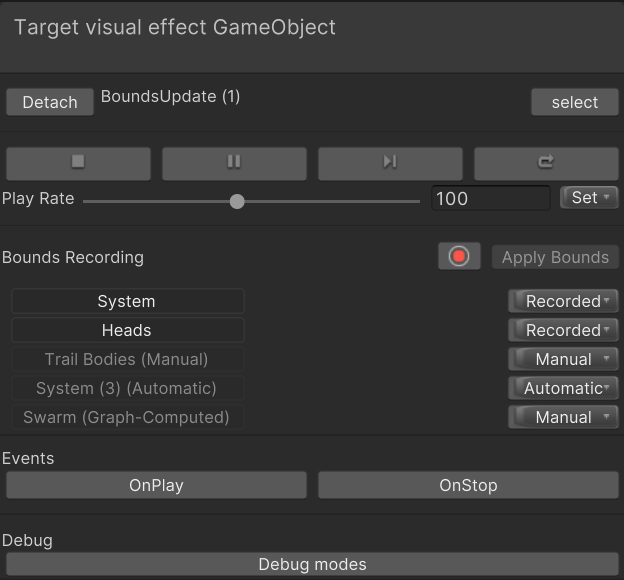Toggle the System bounds selection
Image resolution: width=624 pixels, height=580 pixels.
click(x=127, y=301)
